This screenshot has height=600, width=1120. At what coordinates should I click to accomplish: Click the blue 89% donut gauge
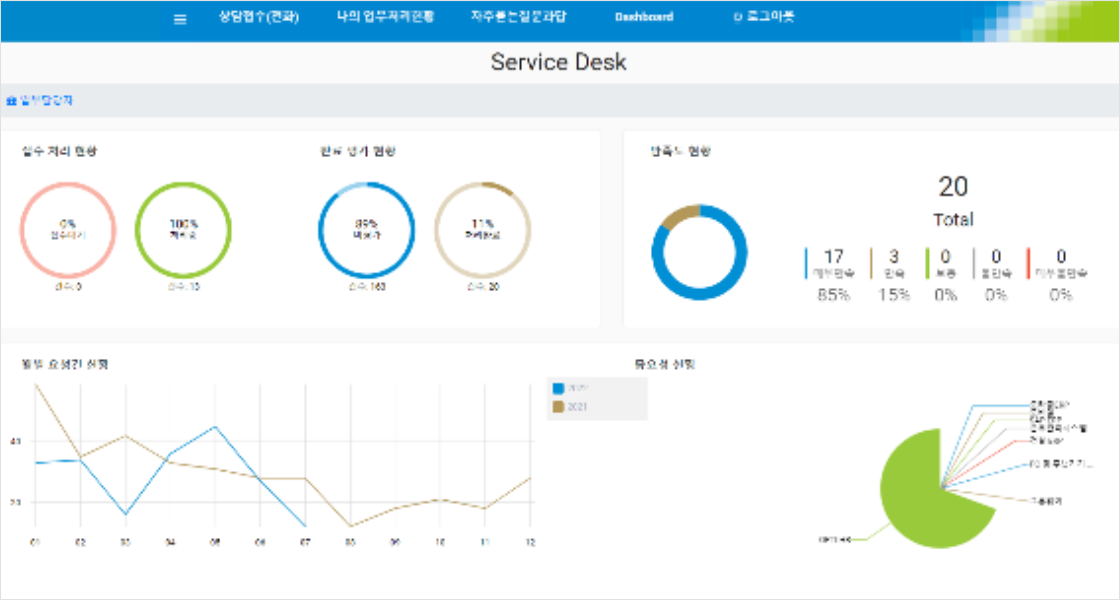click(x=366, y=230)
